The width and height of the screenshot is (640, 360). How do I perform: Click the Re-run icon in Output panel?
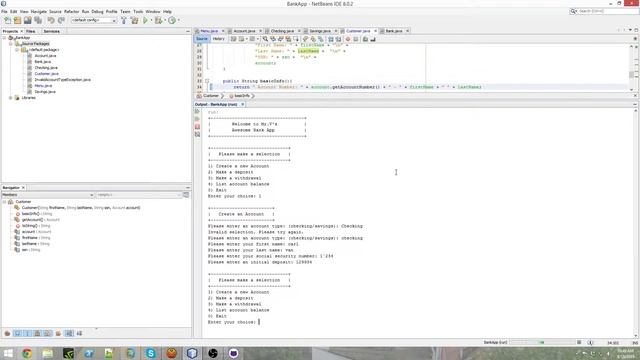point(197,111)
